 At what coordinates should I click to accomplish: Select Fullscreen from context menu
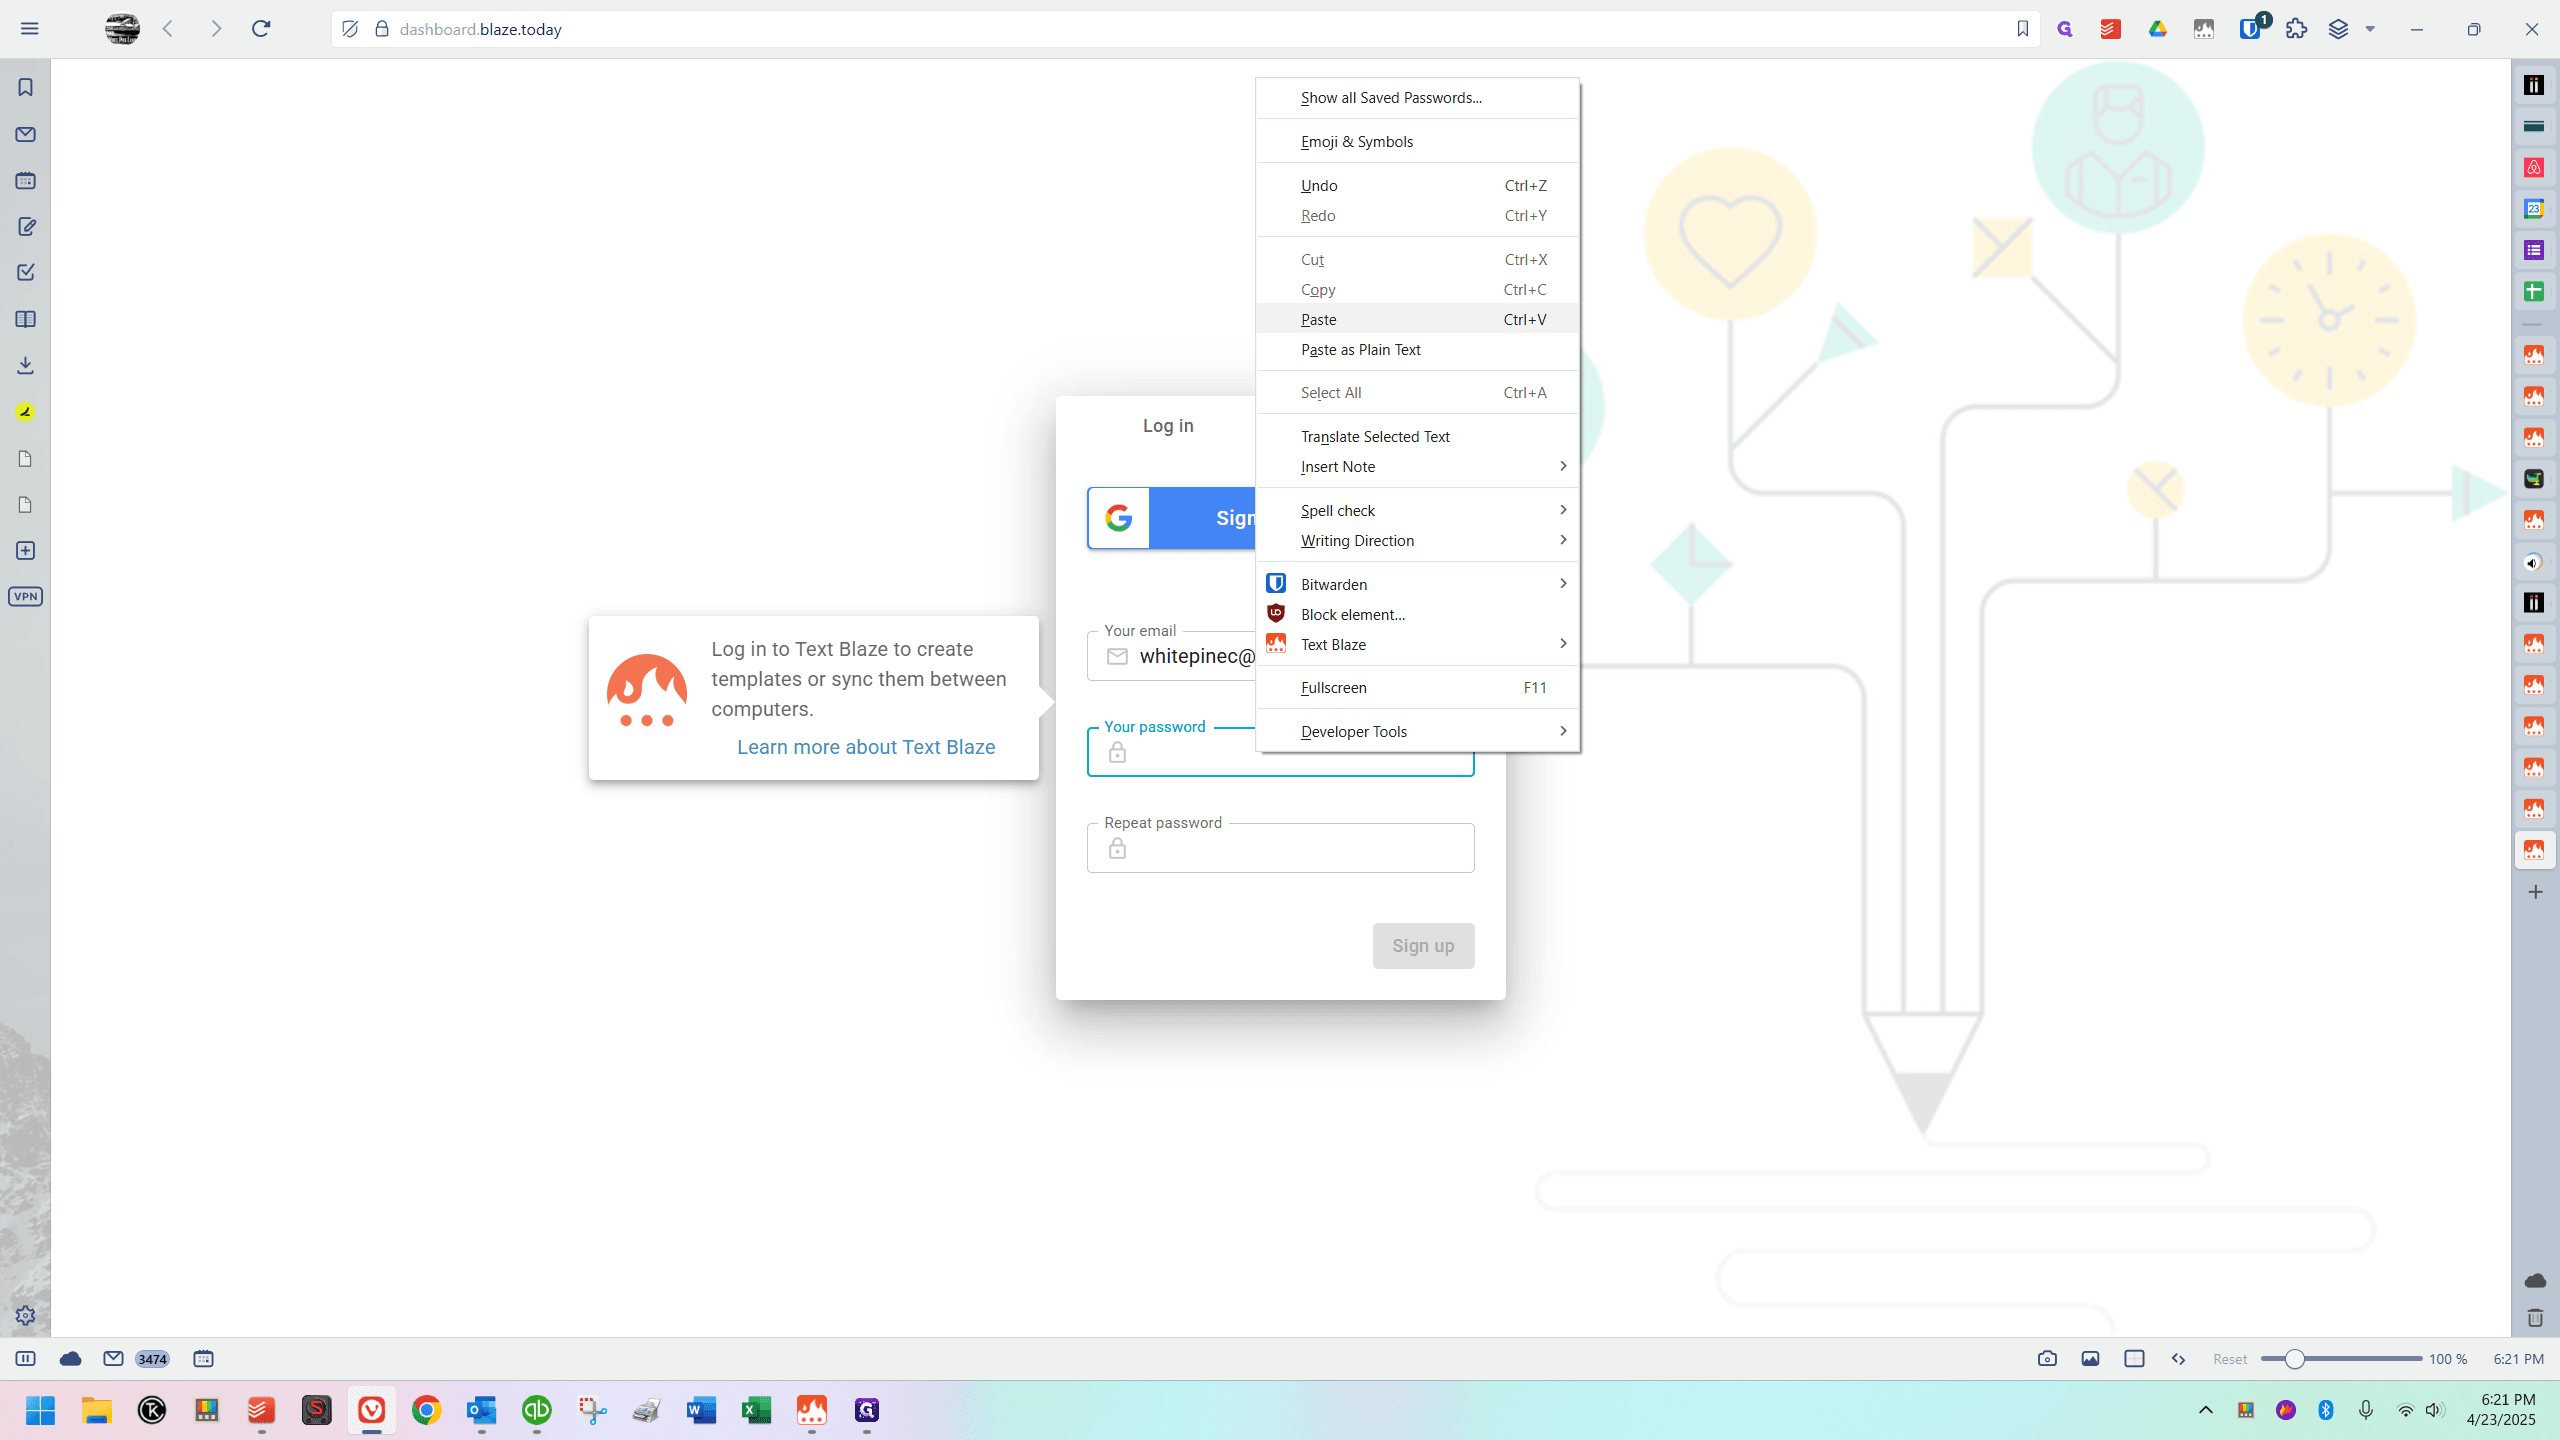(x=1417, y=687)
